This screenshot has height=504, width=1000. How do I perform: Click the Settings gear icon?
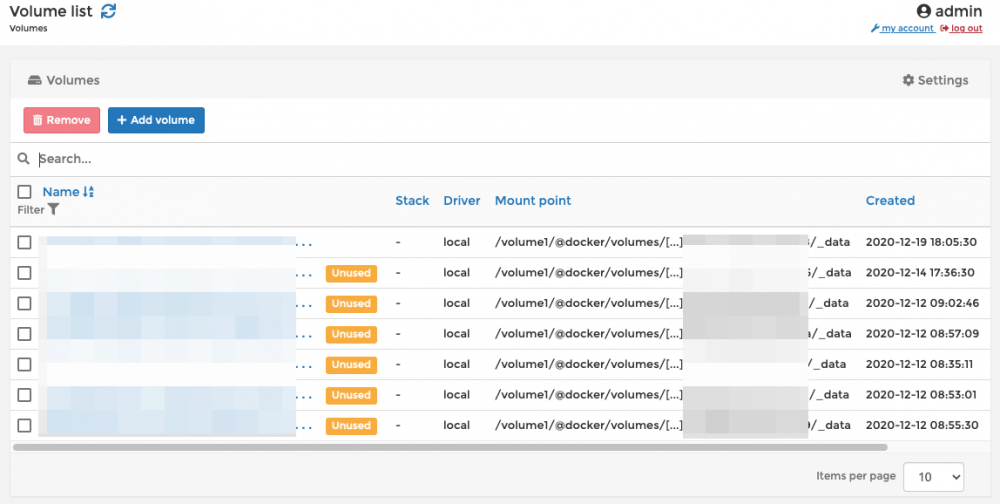coord(908,80)
